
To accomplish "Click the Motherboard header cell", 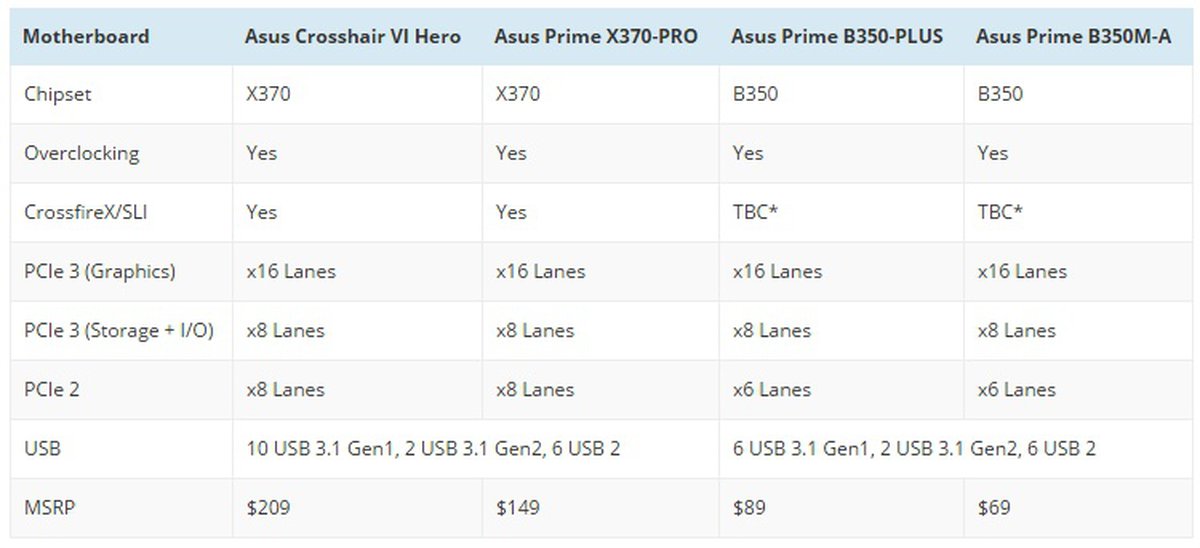I will (86, 37).
